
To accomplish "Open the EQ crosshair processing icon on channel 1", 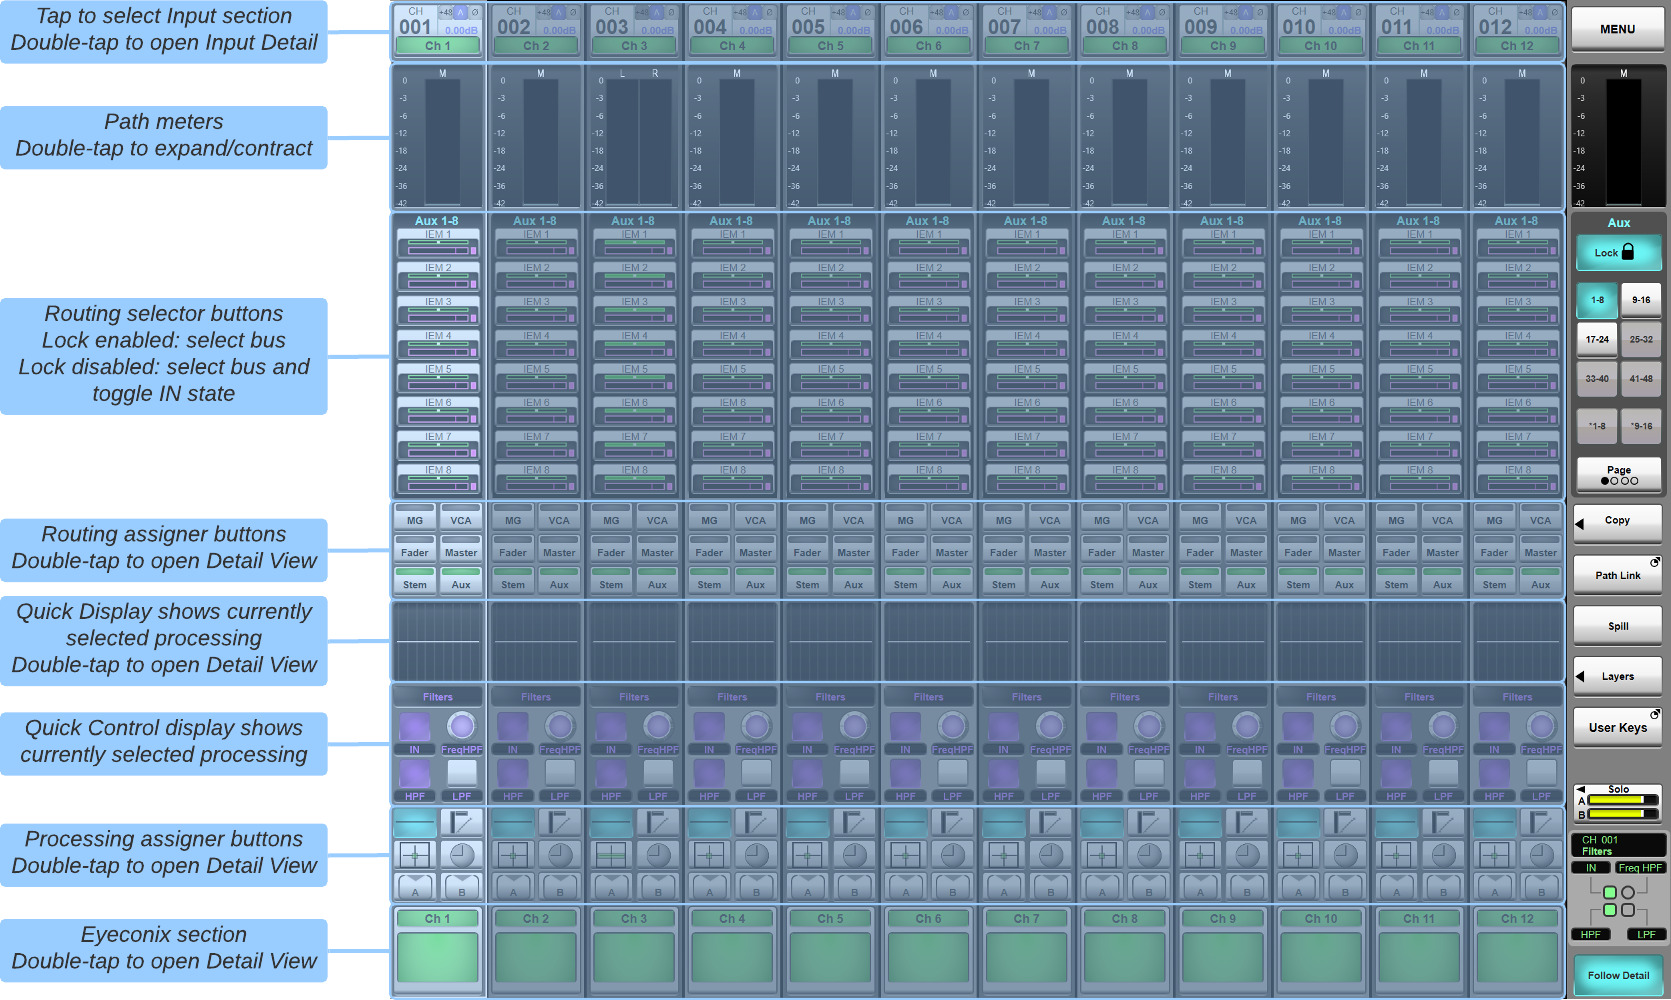I will click(x=415, y=854).
